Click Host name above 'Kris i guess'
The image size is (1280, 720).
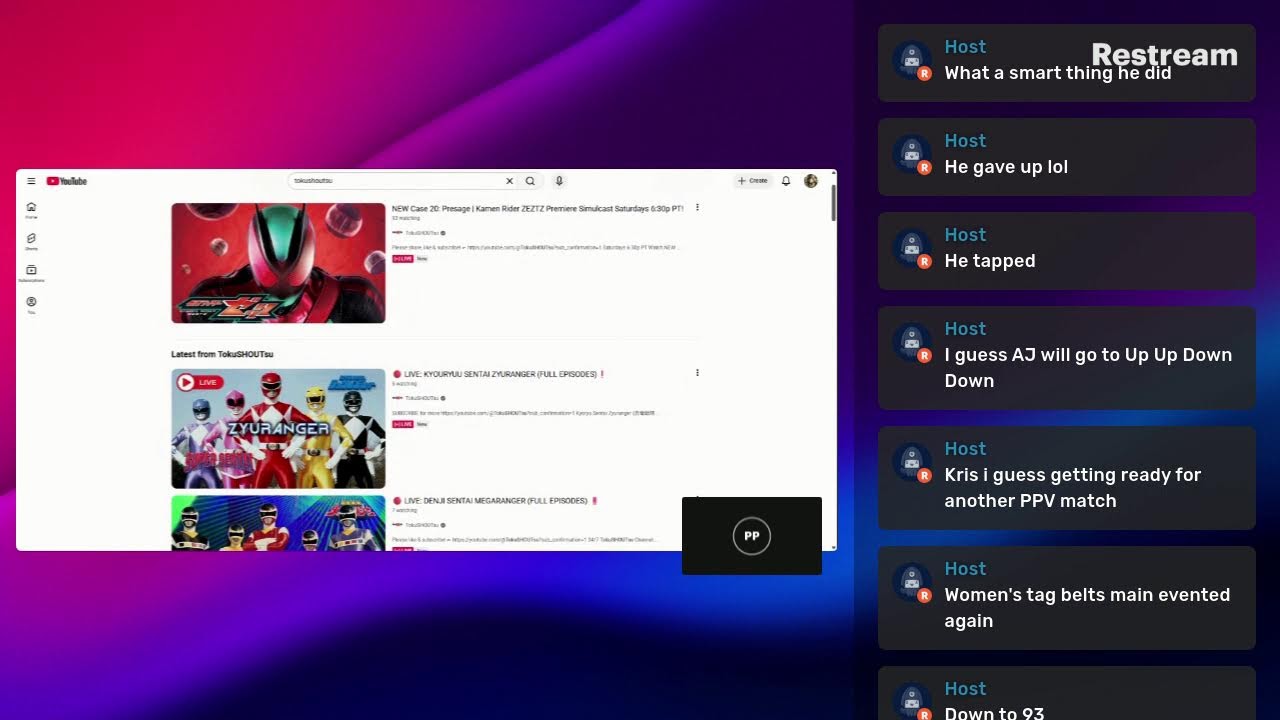tap(965, 449)
